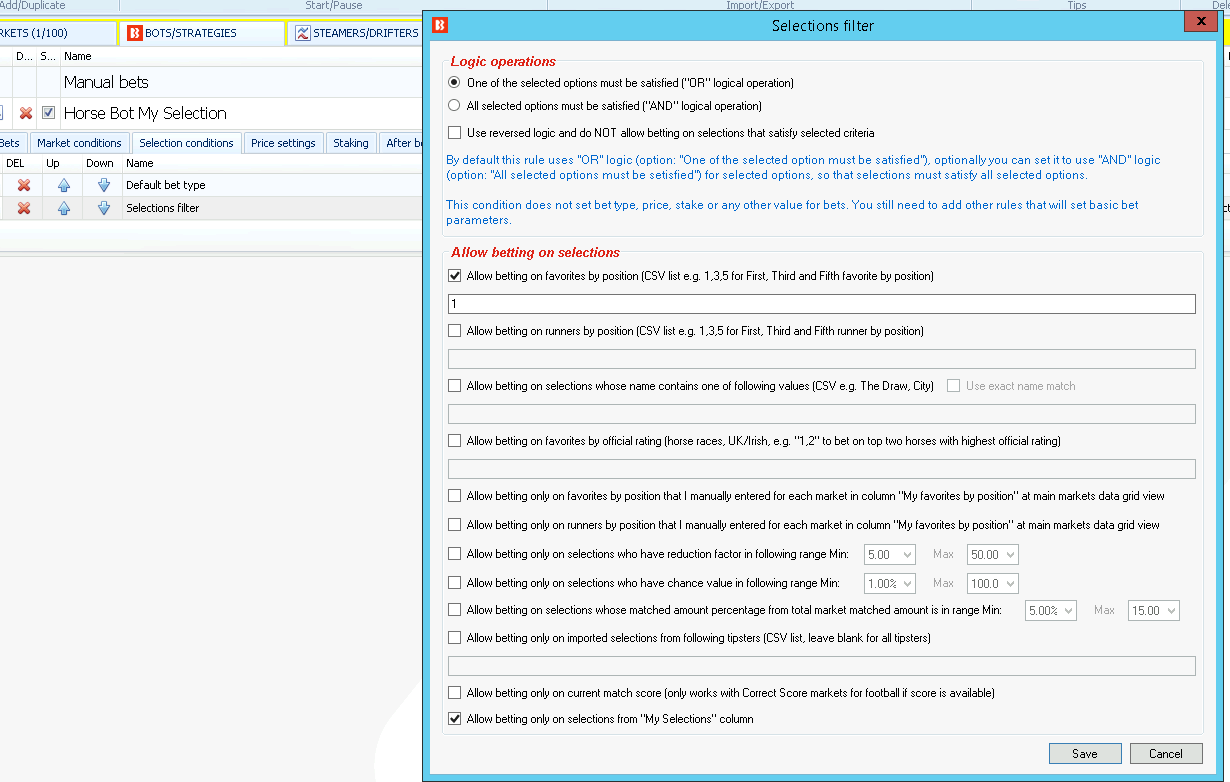This screenshot has width=1230, height=782.
Task: Check only manually entered favorites by position option
Action: pyautogui.click(x=455, y=496)
